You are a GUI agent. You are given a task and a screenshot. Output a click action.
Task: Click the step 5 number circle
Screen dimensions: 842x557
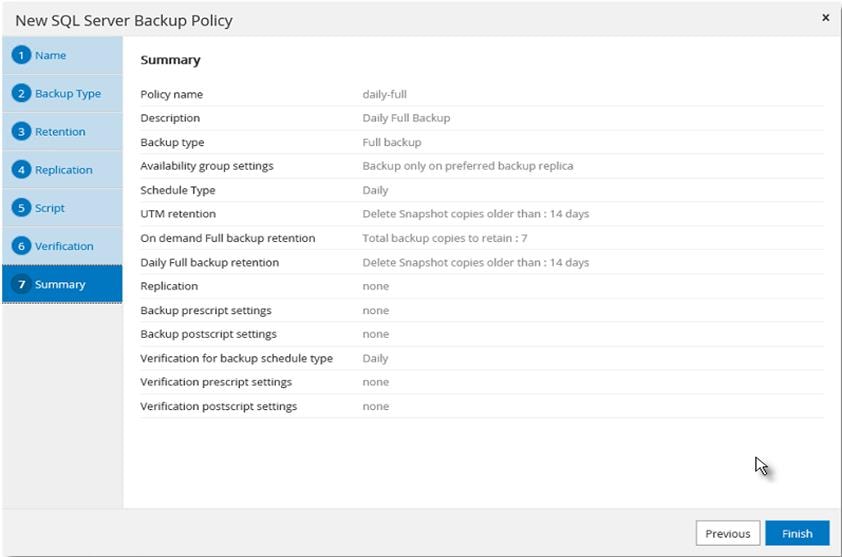coord(21,208)
